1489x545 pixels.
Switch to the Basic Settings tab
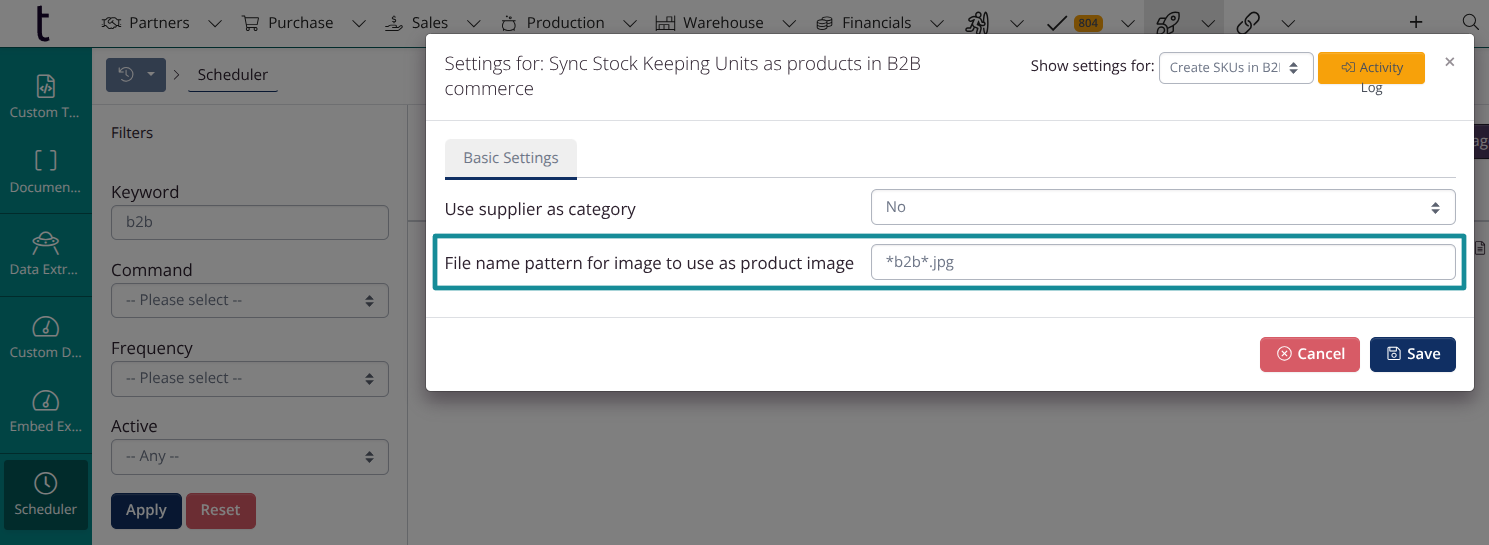coord(511,158)
